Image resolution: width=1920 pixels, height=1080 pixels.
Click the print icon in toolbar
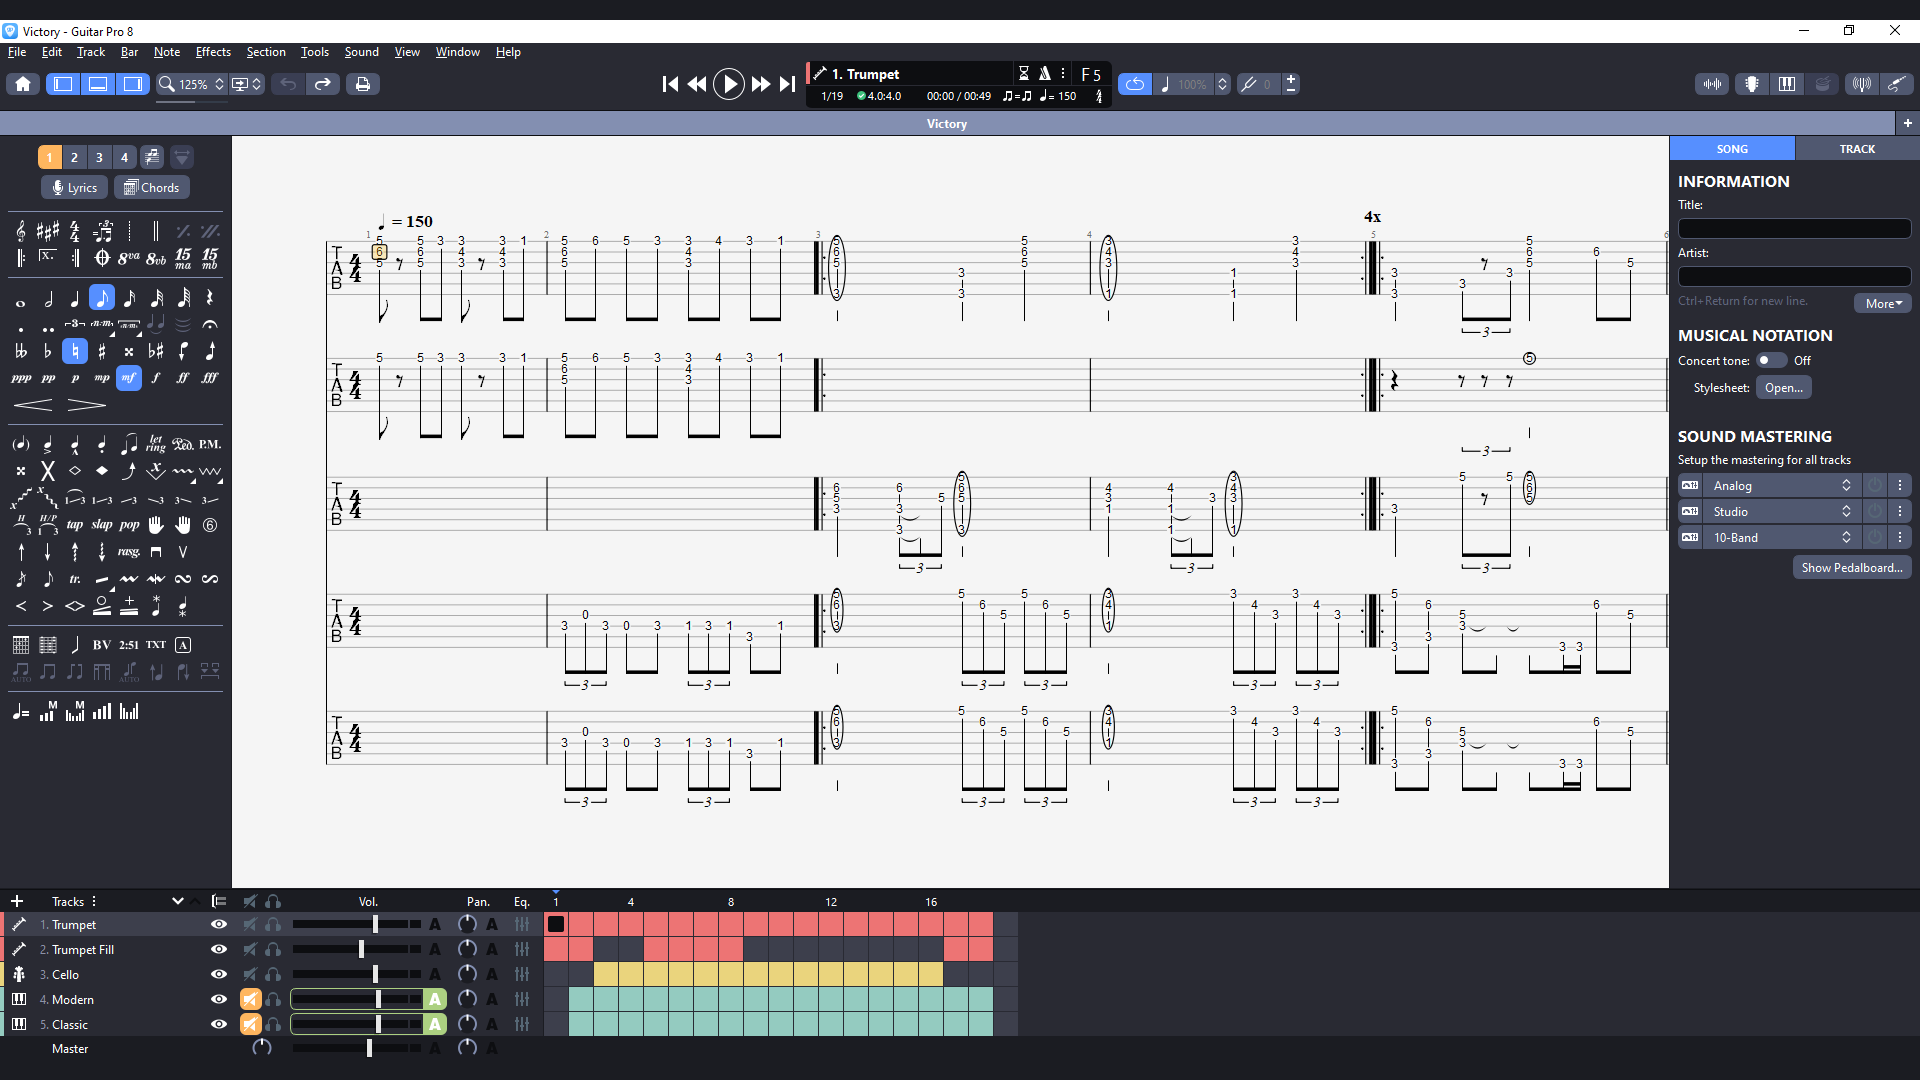(x=362, y=84)
